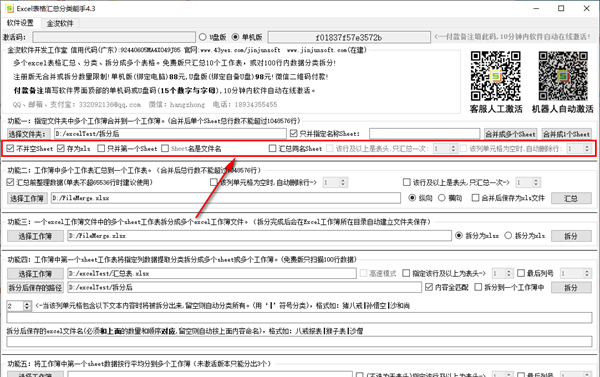This screenshot has height=377, width=600.
Task: Click the delete-row column stepper in 功能二
Action: 335,183
